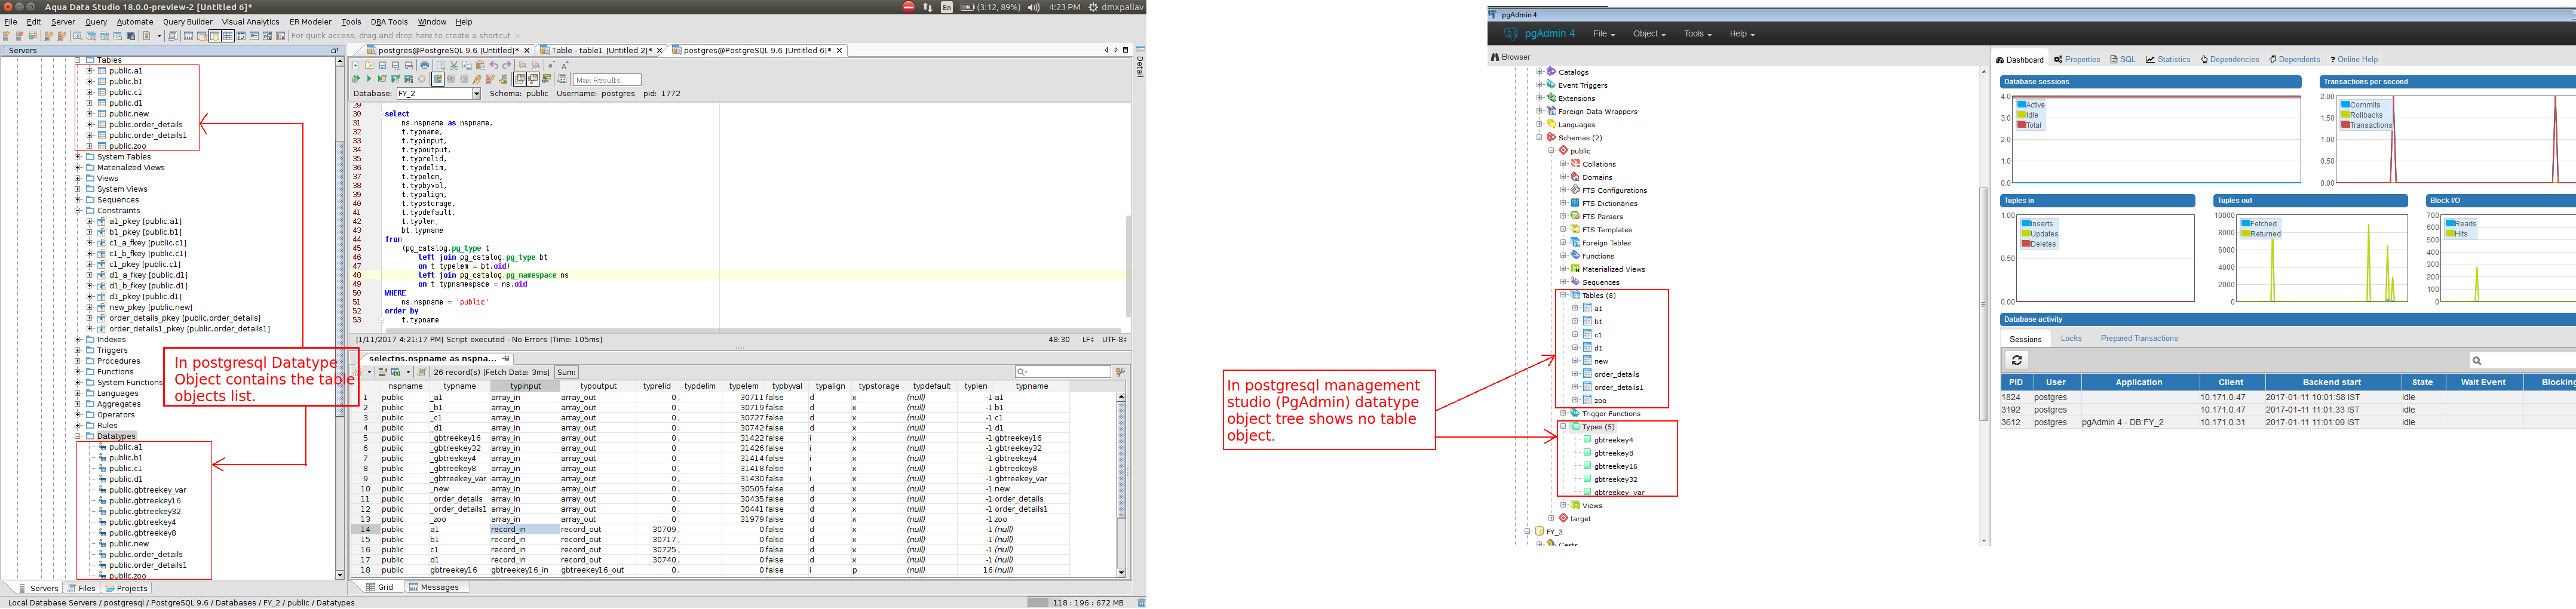The width and height of the screenshot is (2576, 609).
Task: Click the Sum: button in results toolbar
Action: tap(567, 372)
